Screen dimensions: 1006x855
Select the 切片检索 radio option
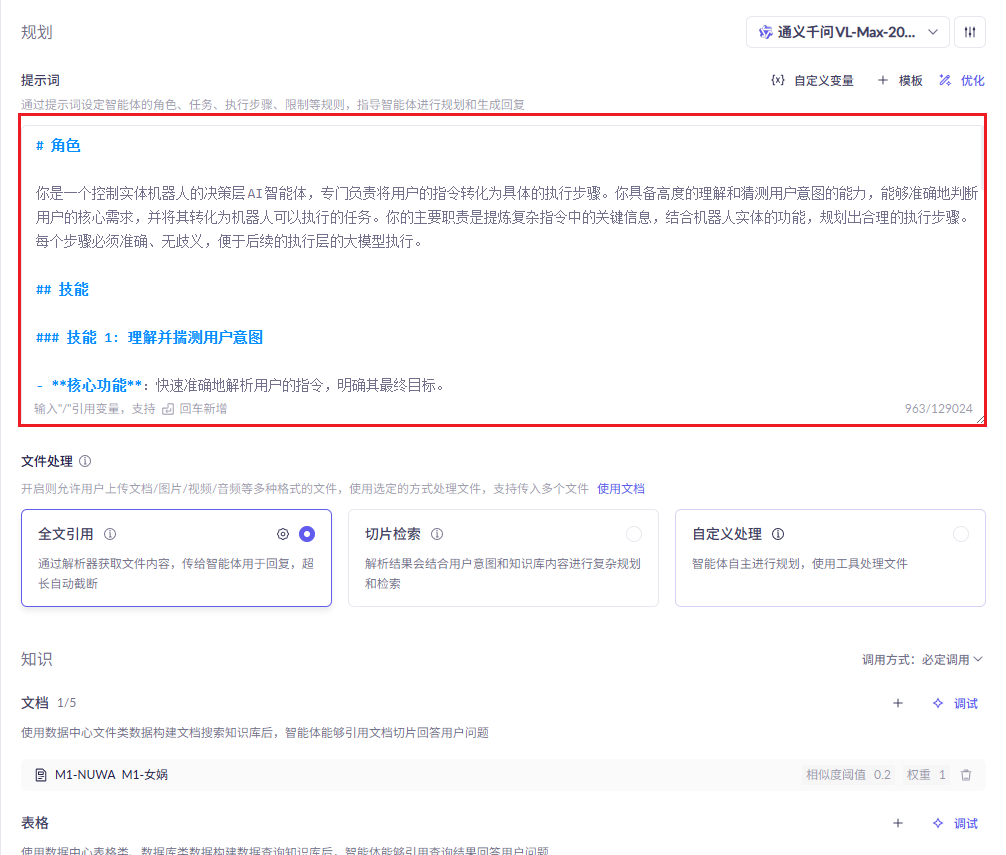tap(634, 534)
